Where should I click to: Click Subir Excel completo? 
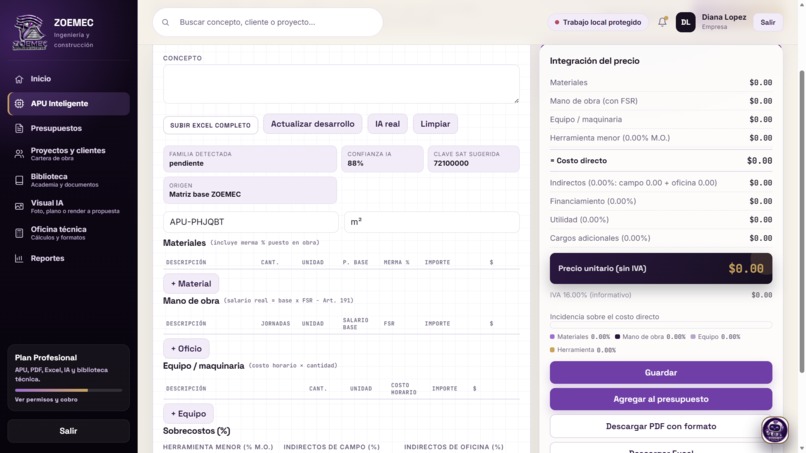(210, 125)
